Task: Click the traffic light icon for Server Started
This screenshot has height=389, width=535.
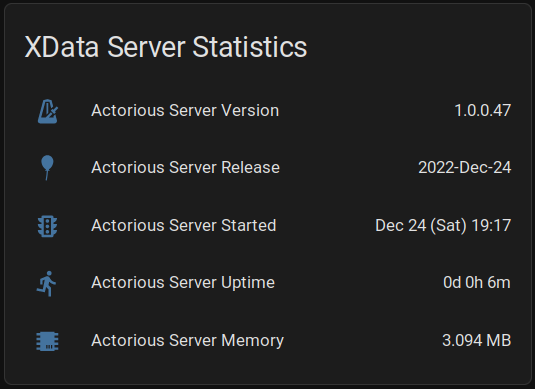Action: (47, 226)
